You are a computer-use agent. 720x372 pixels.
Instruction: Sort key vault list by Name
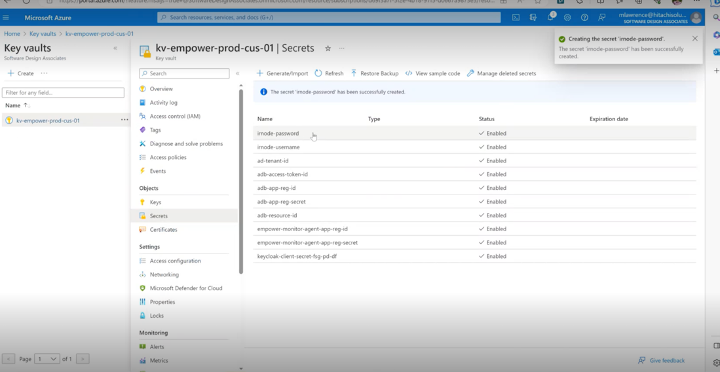17,105
